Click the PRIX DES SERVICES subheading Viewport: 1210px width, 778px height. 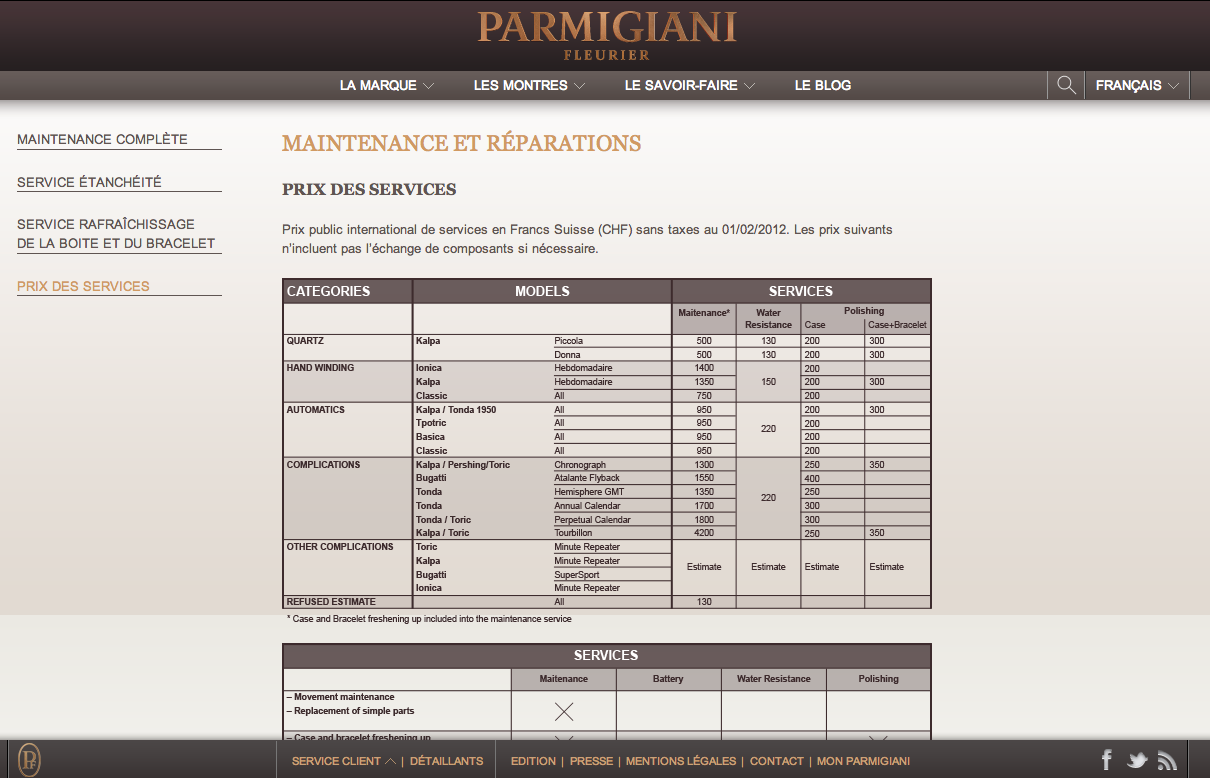[369, 189]
